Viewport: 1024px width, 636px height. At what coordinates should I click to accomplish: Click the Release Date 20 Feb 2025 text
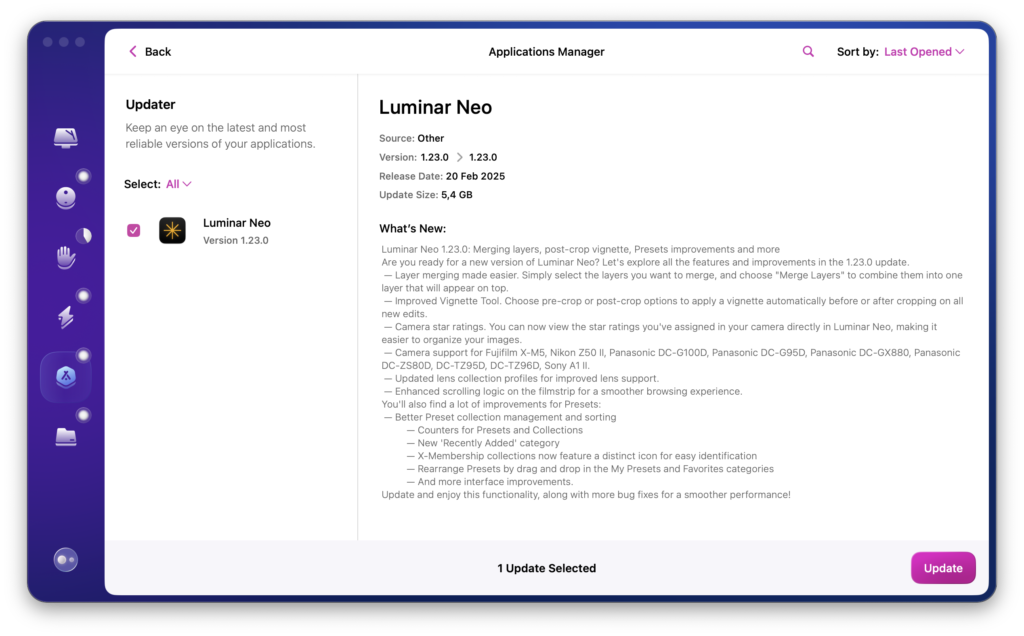[442, 176]
